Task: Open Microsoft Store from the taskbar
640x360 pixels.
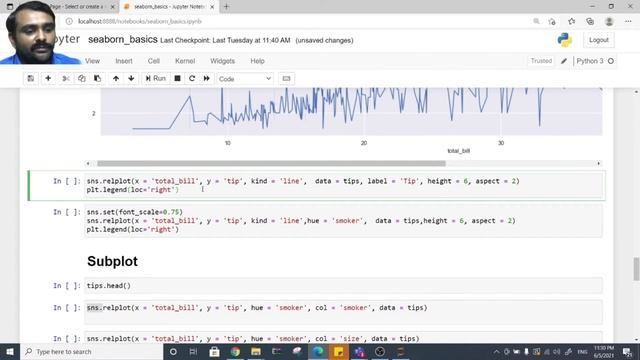Action: pyautogui.click(x=214, y=351)
